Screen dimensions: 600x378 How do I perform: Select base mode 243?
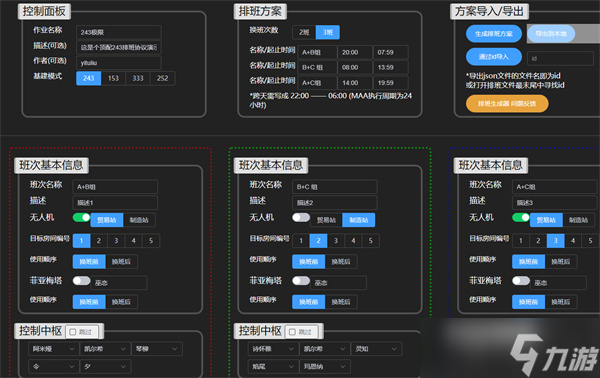(x=88, y=78)
